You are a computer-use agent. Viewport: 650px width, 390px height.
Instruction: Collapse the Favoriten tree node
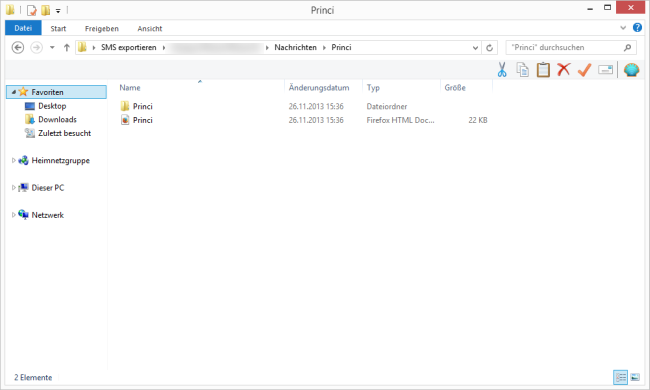point(14,92)
